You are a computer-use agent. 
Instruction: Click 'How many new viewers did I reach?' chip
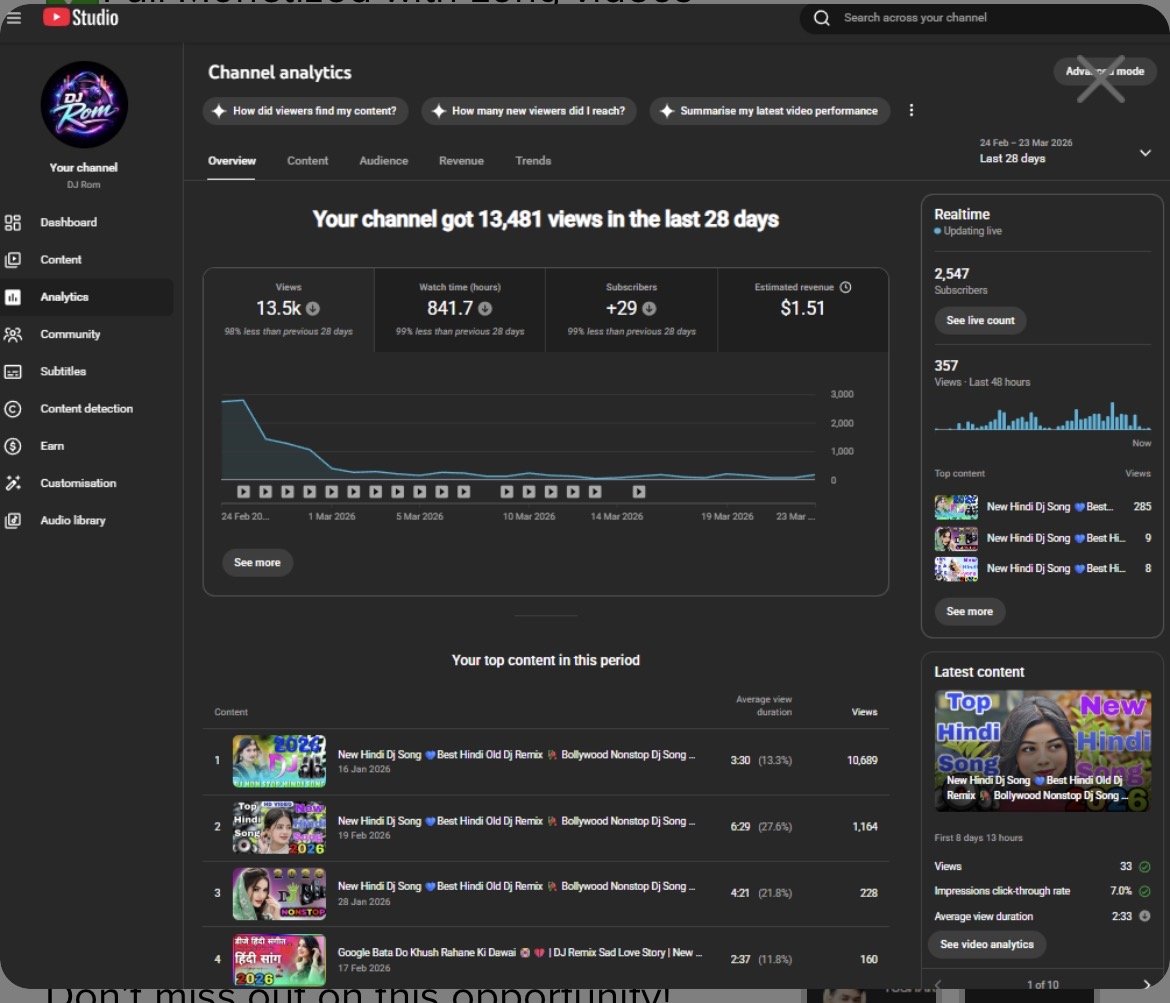point(529,111)
